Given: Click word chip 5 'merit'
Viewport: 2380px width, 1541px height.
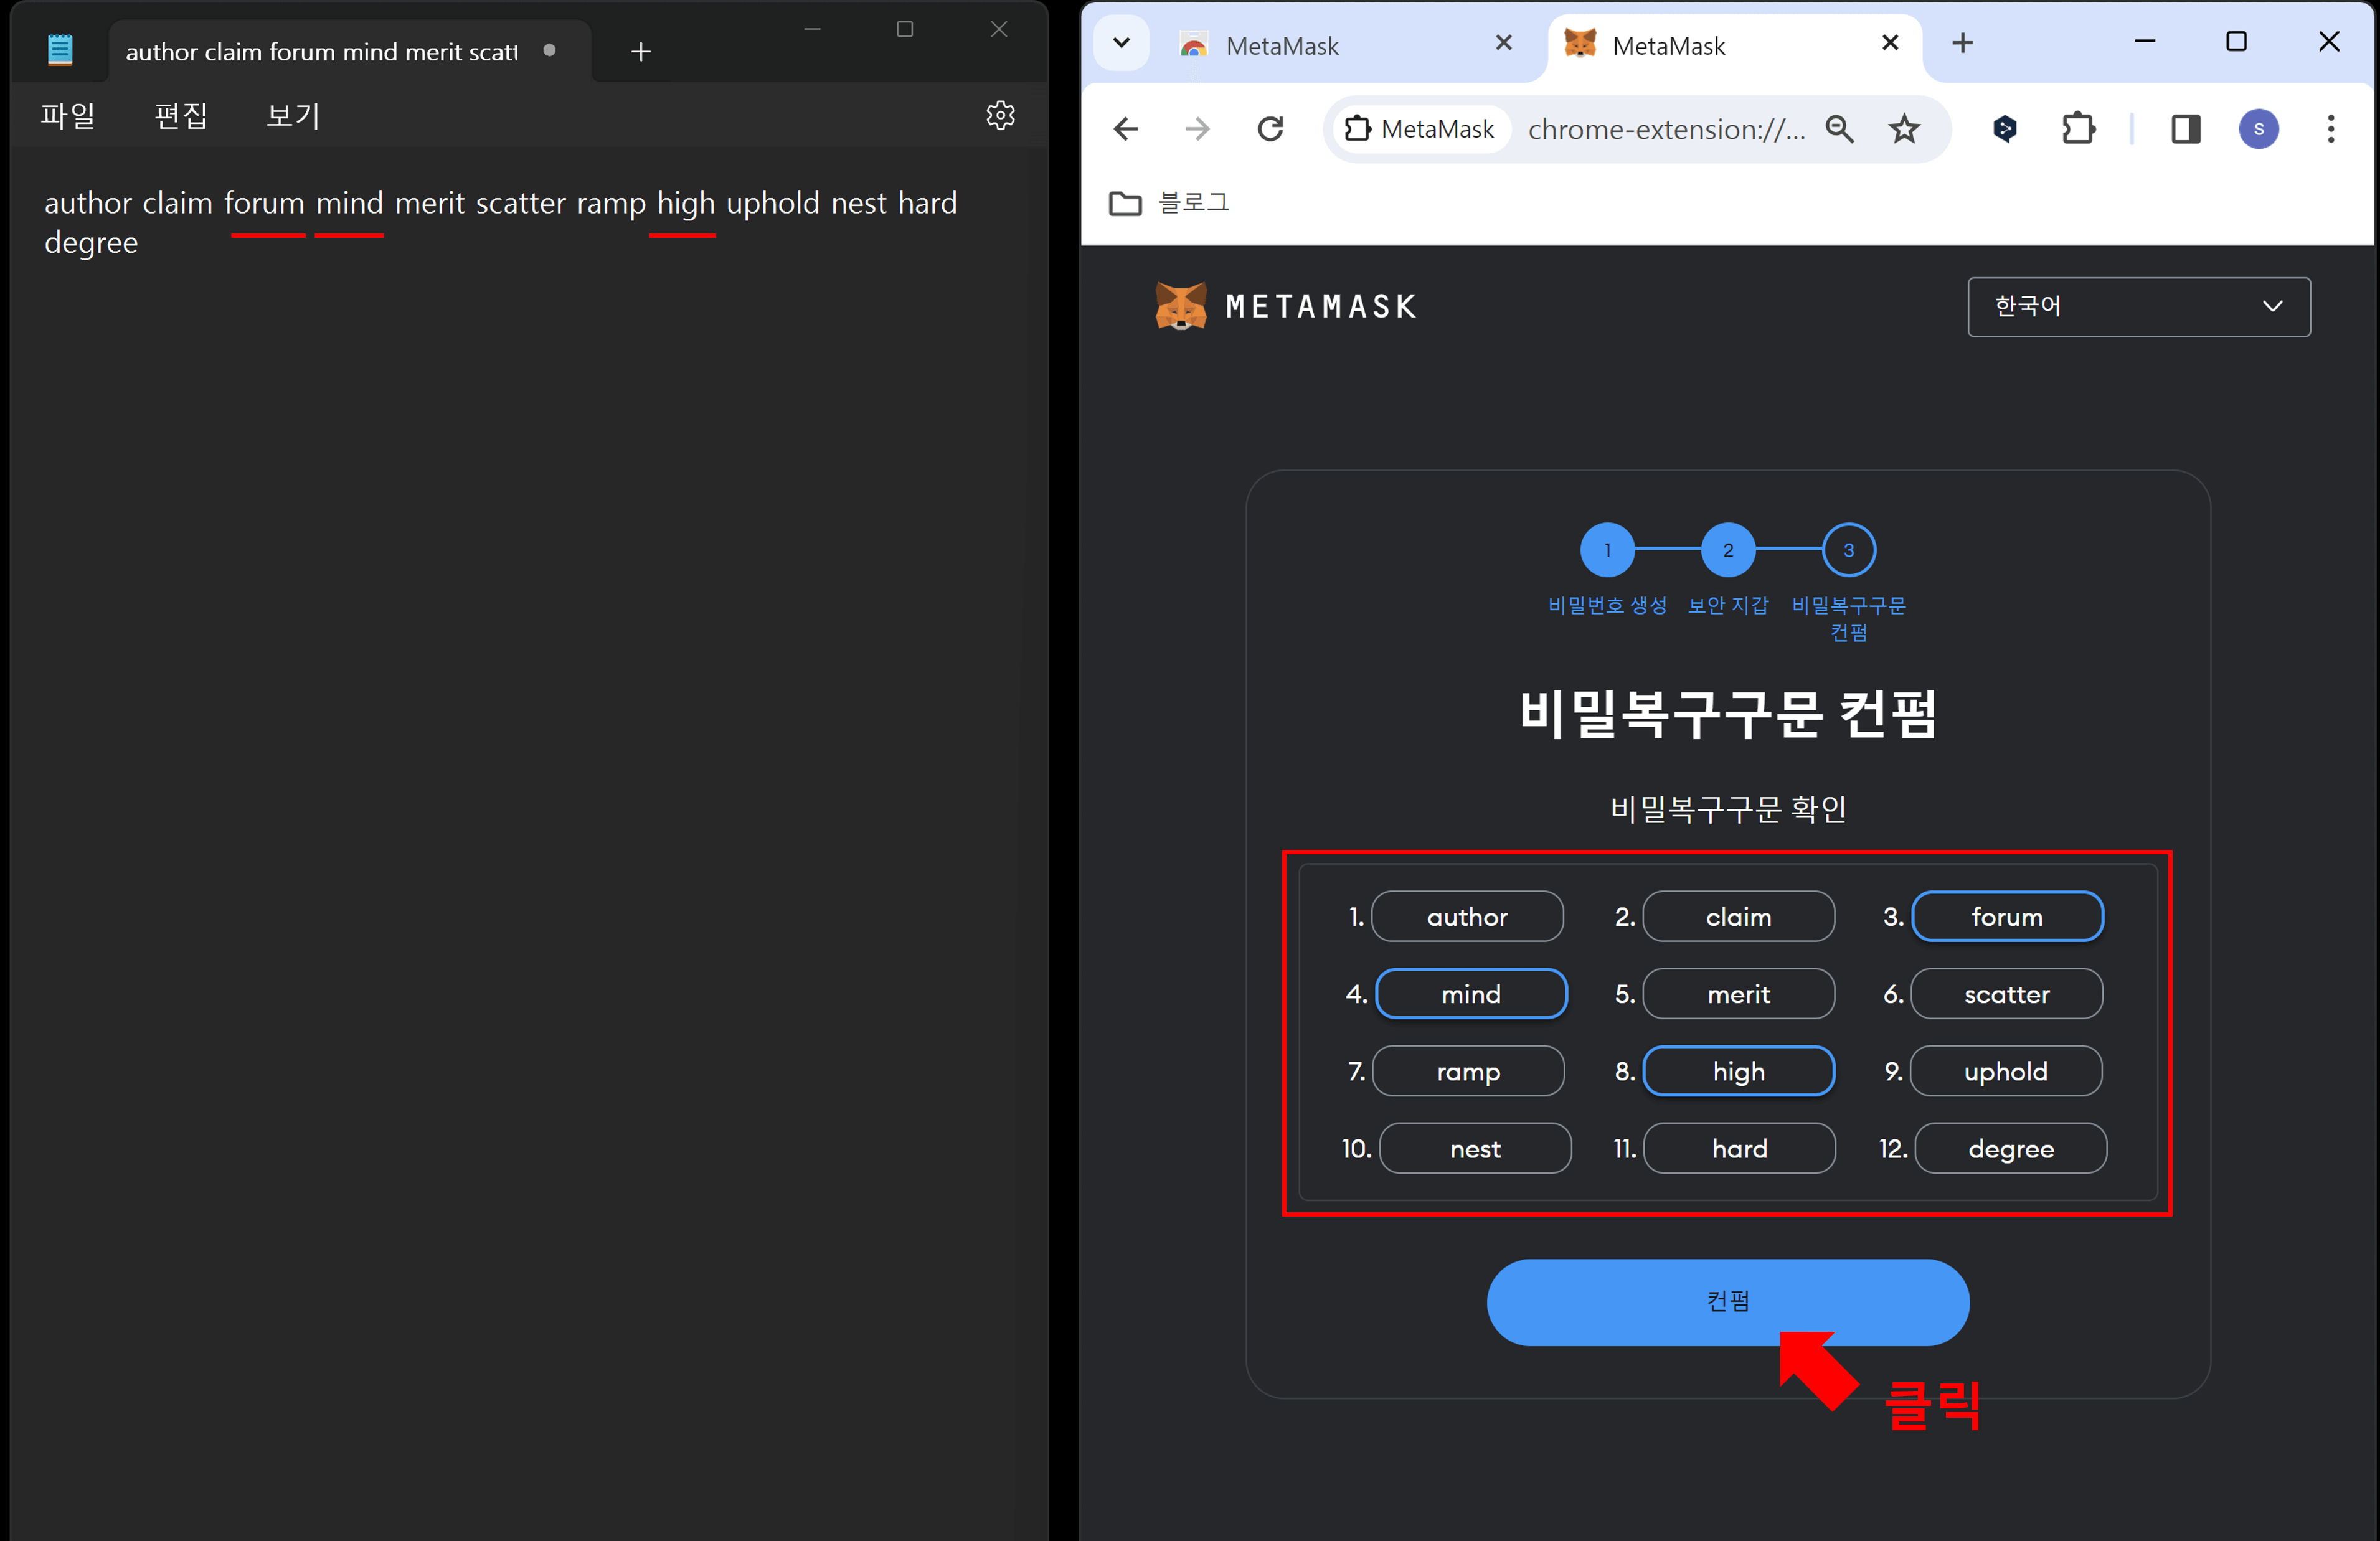Looking at the screenshot, I should [x=1738, y=994].
